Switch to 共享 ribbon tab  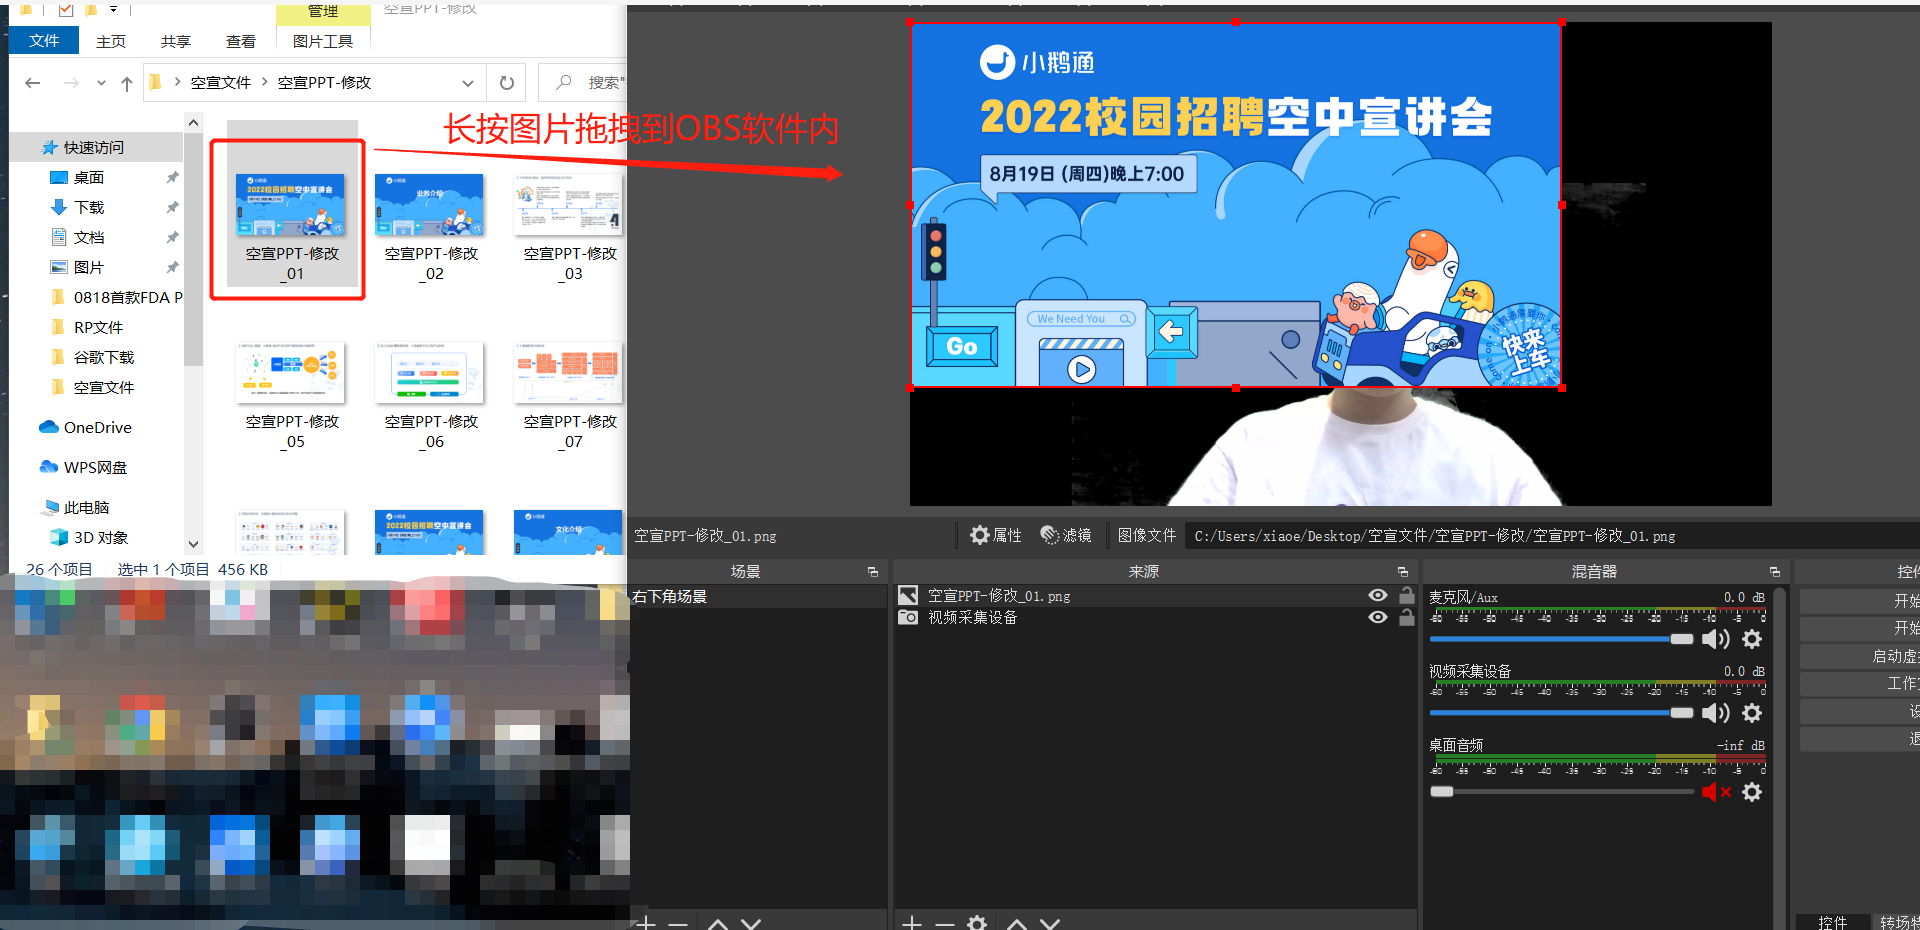pos(176,41)
